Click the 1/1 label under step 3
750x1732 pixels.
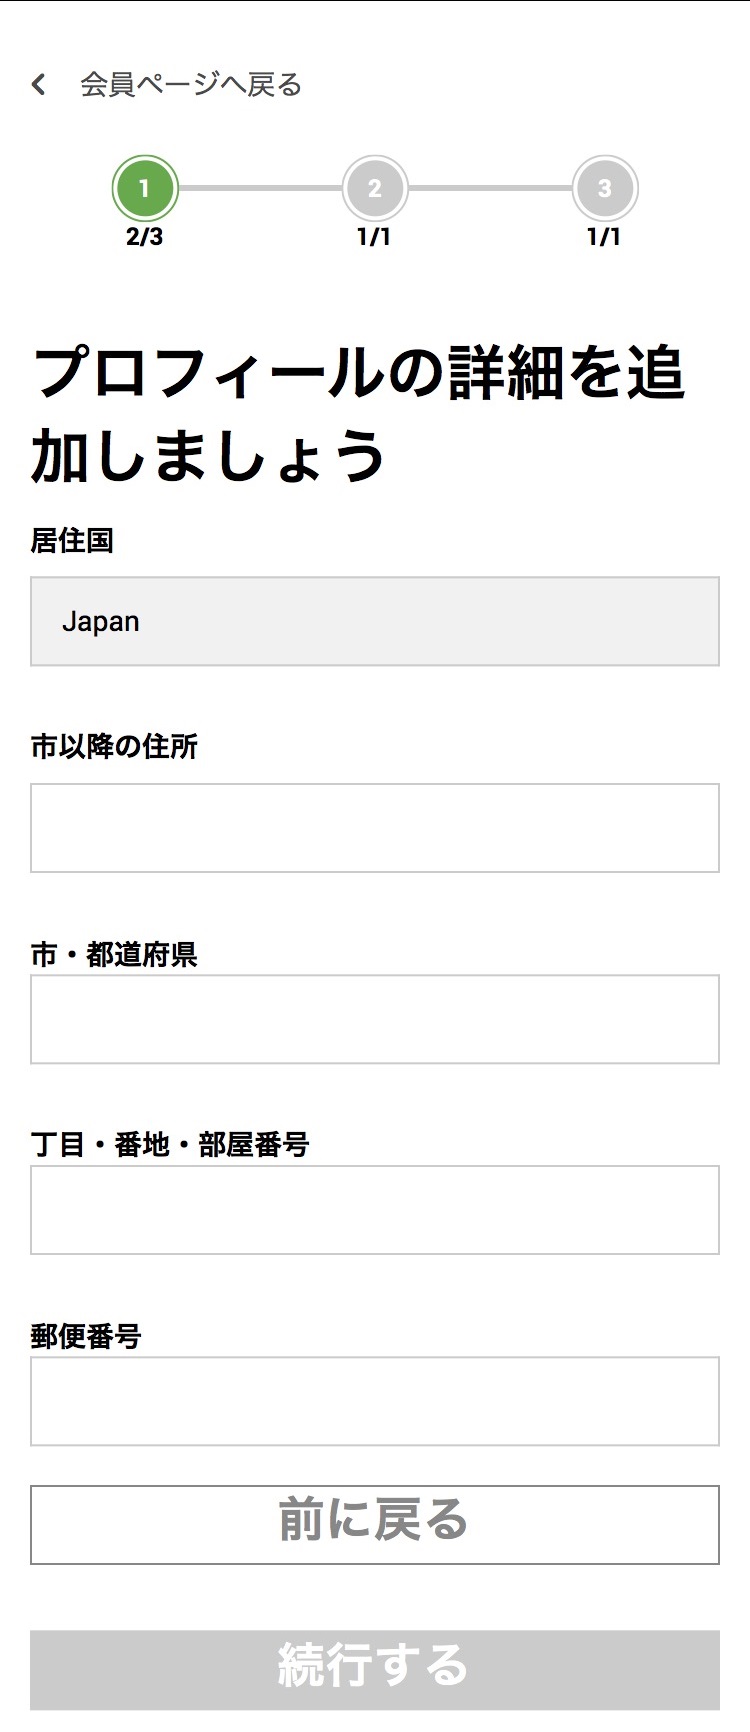coord(604,237)
